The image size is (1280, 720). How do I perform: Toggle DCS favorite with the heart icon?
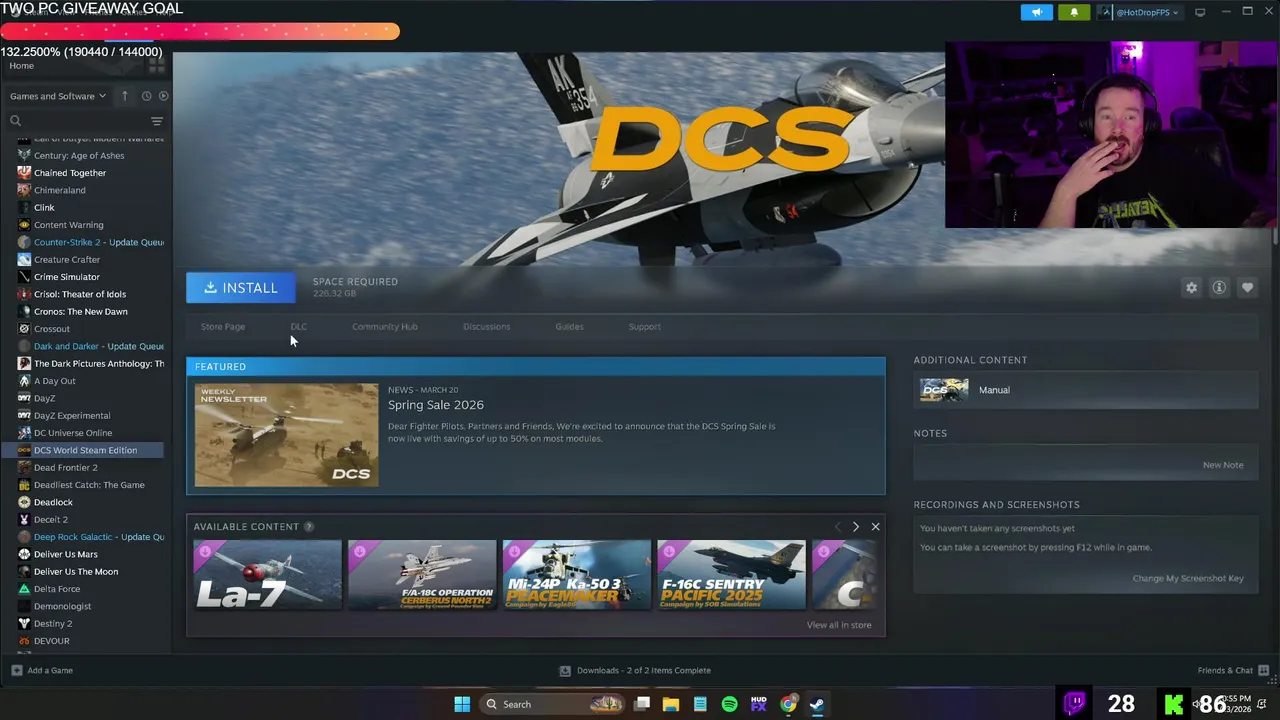[1247, 288]
